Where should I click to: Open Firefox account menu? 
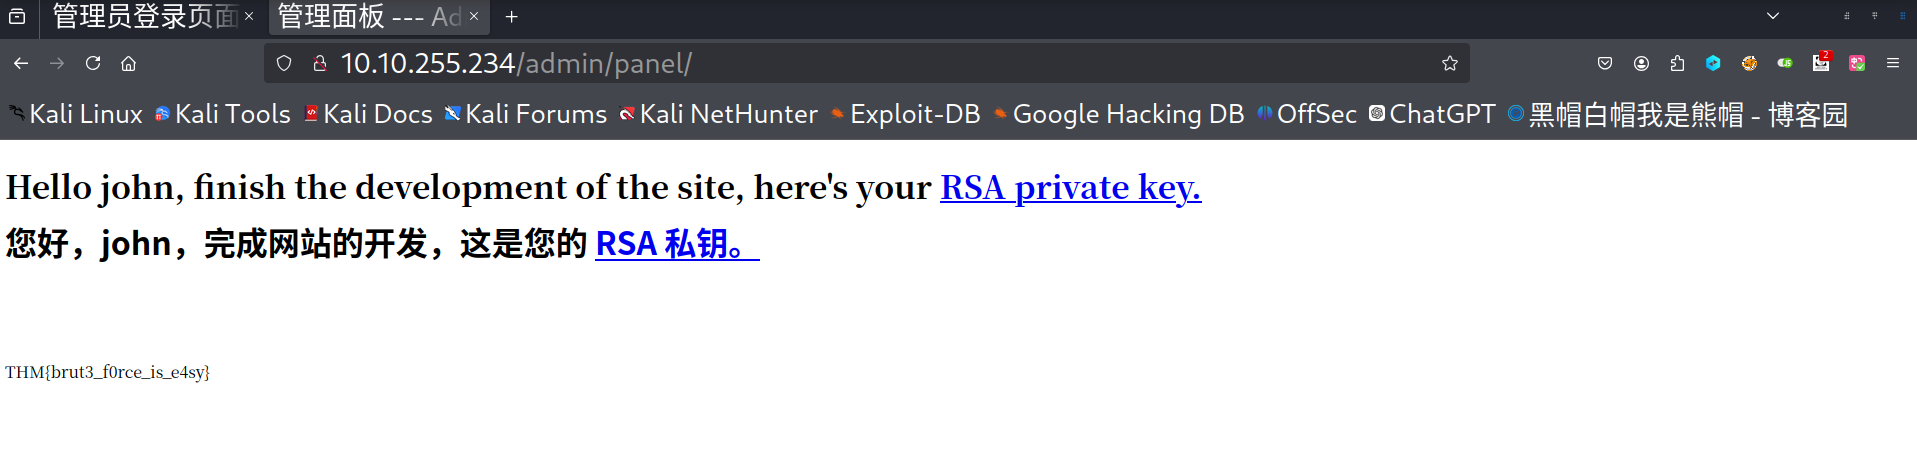1641,63
